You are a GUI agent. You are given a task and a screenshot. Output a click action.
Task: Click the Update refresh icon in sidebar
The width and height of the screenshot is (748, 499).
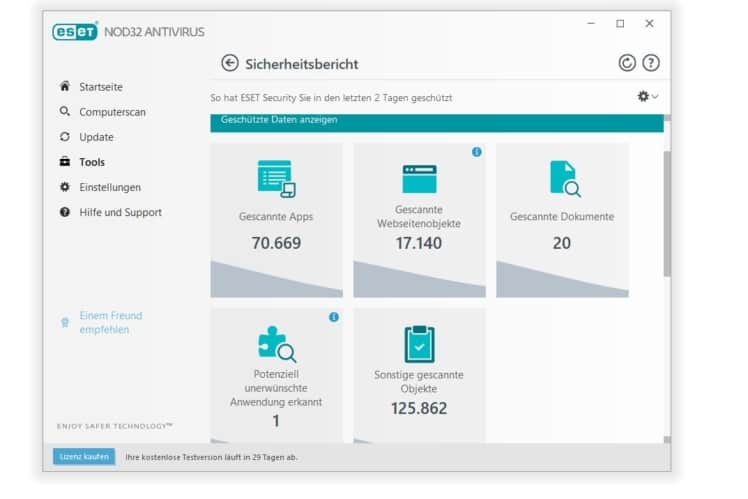[x=64, y=137]
